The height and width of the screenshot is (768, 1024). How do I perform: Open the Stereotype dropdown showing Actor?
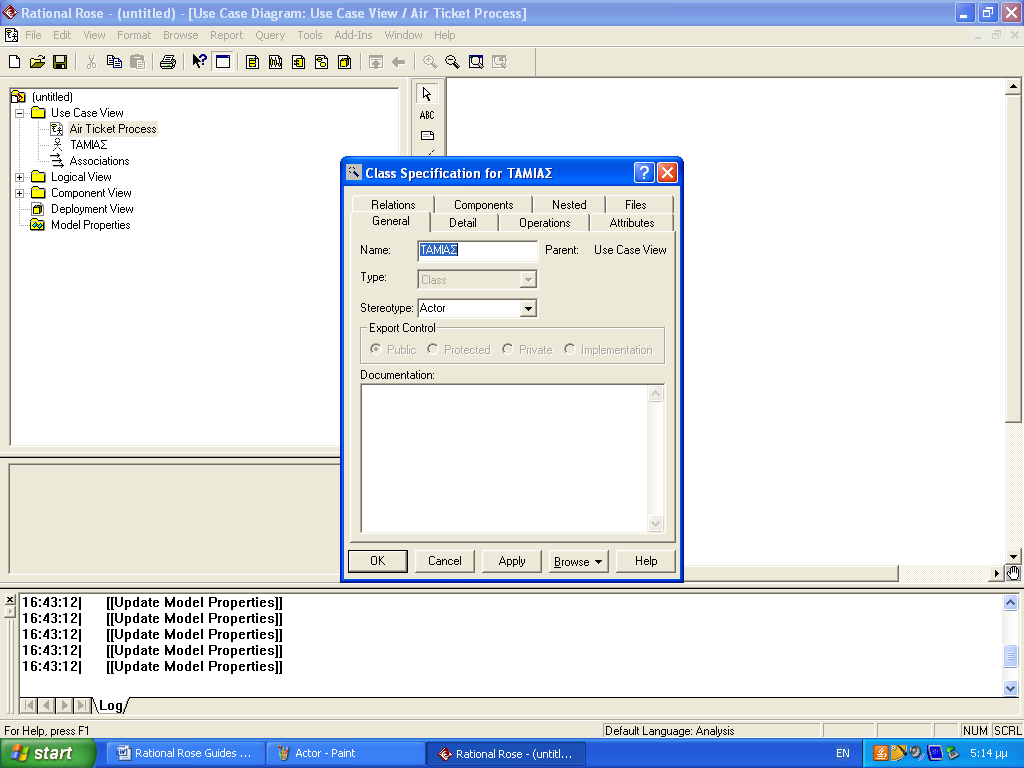point(528,308)
